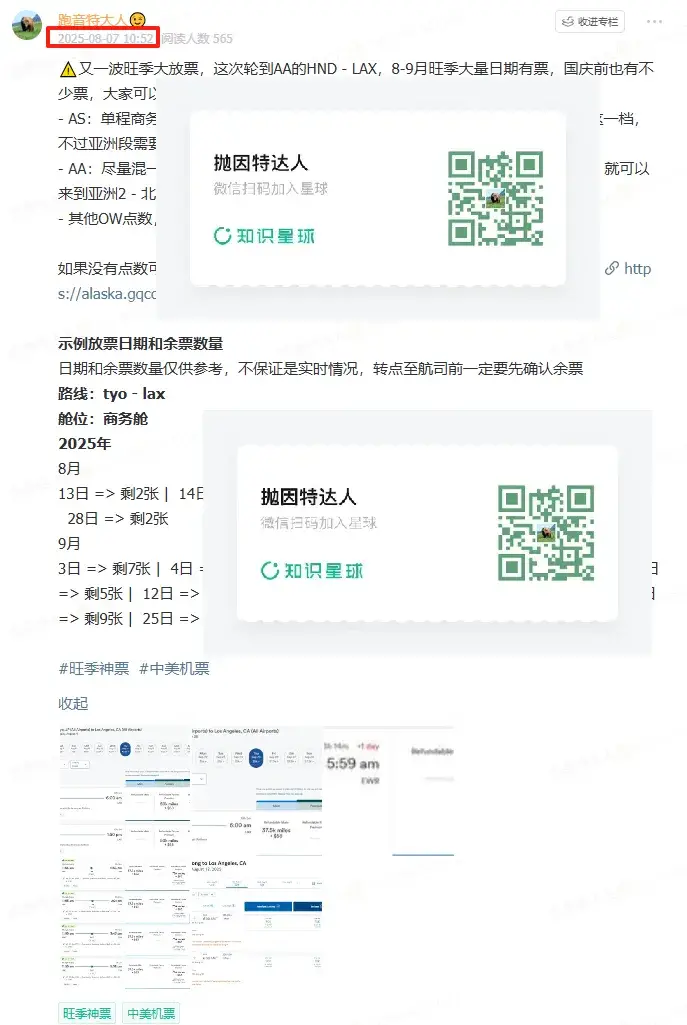
Task: Click the upper card's QR code
Action: coord(495,198)
